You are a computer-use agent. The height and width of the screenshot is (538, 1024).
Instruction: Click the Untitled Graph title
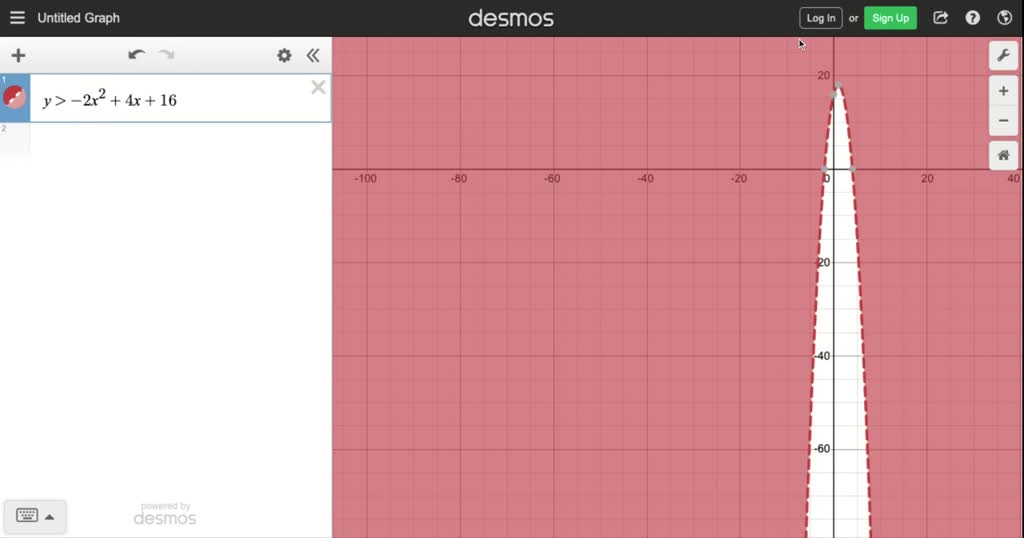(x=78, y=18)
